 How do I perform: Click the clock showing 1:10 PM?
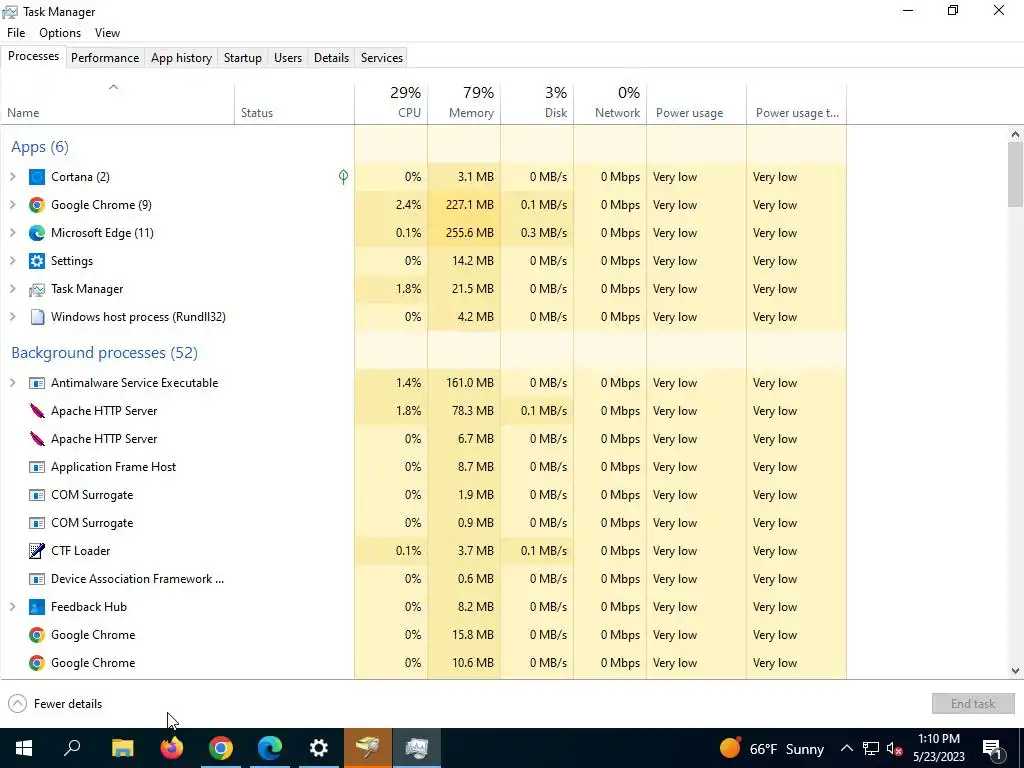click(939, 748)
